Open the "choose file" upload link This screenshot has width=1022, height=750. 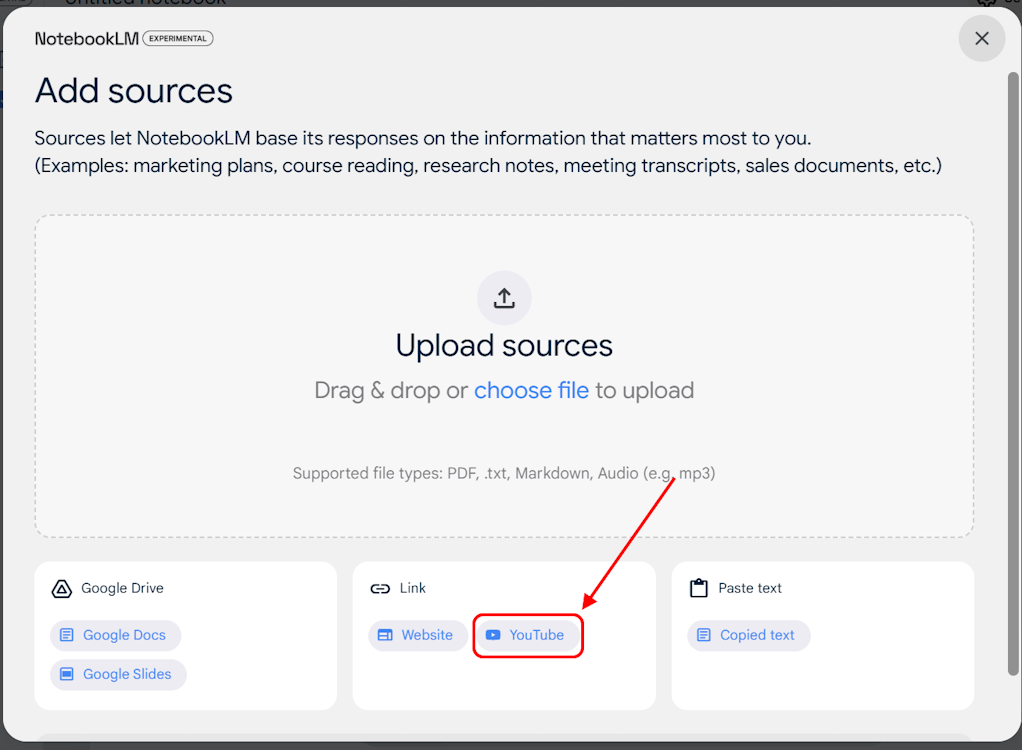click(x=531, y=390)
